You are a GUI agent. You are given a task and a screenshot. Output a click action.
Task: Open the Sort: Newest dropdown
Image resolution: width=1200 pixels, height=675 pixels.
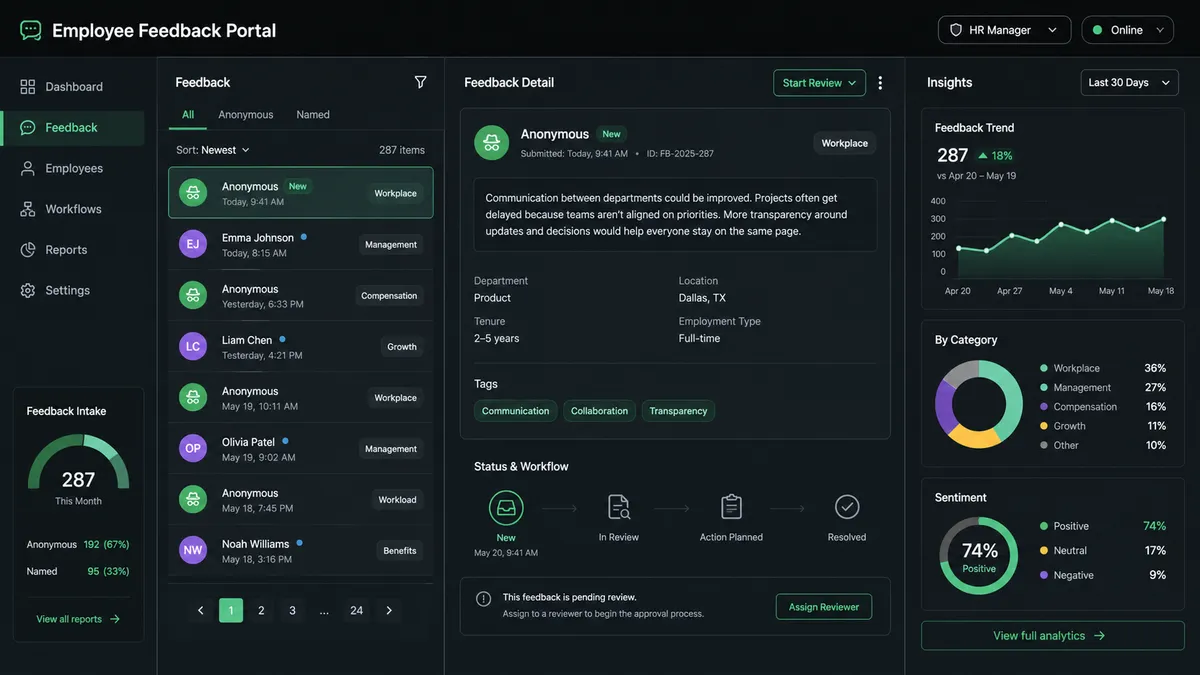[x=213, y=150]
